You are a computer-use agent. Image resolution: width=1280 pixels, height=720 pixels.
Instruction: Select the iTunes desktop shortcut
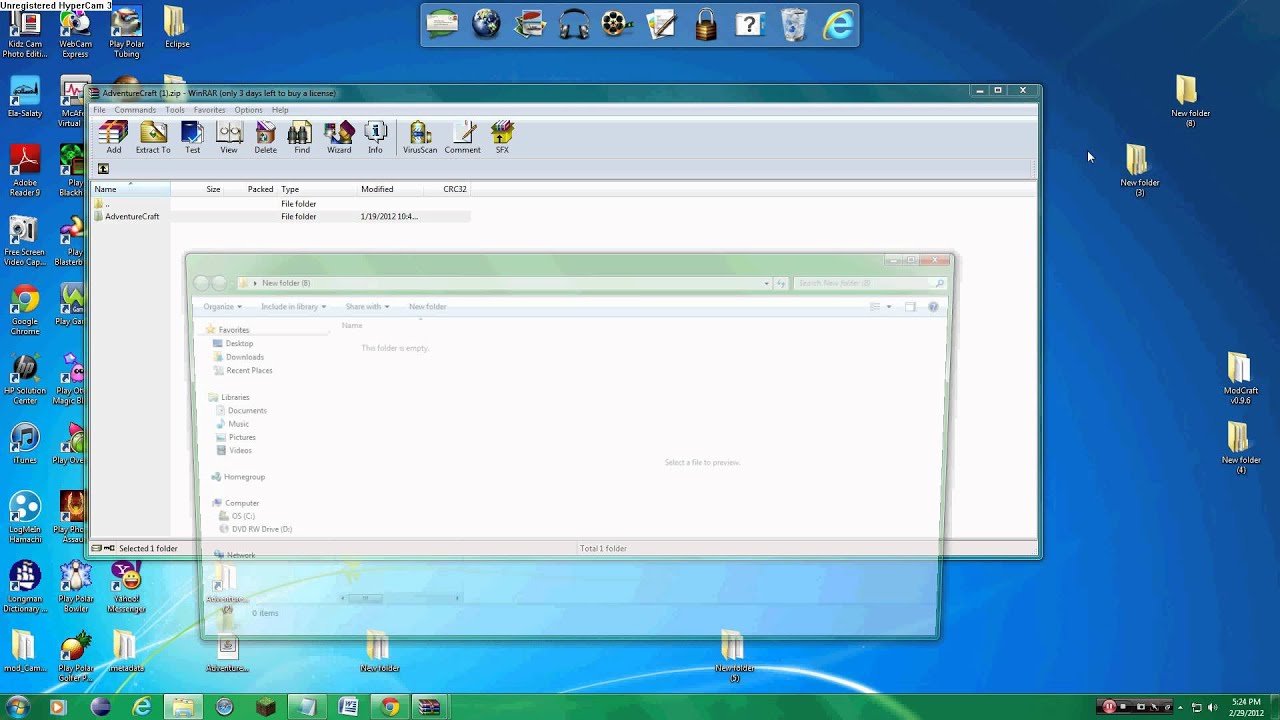(25, 444)
